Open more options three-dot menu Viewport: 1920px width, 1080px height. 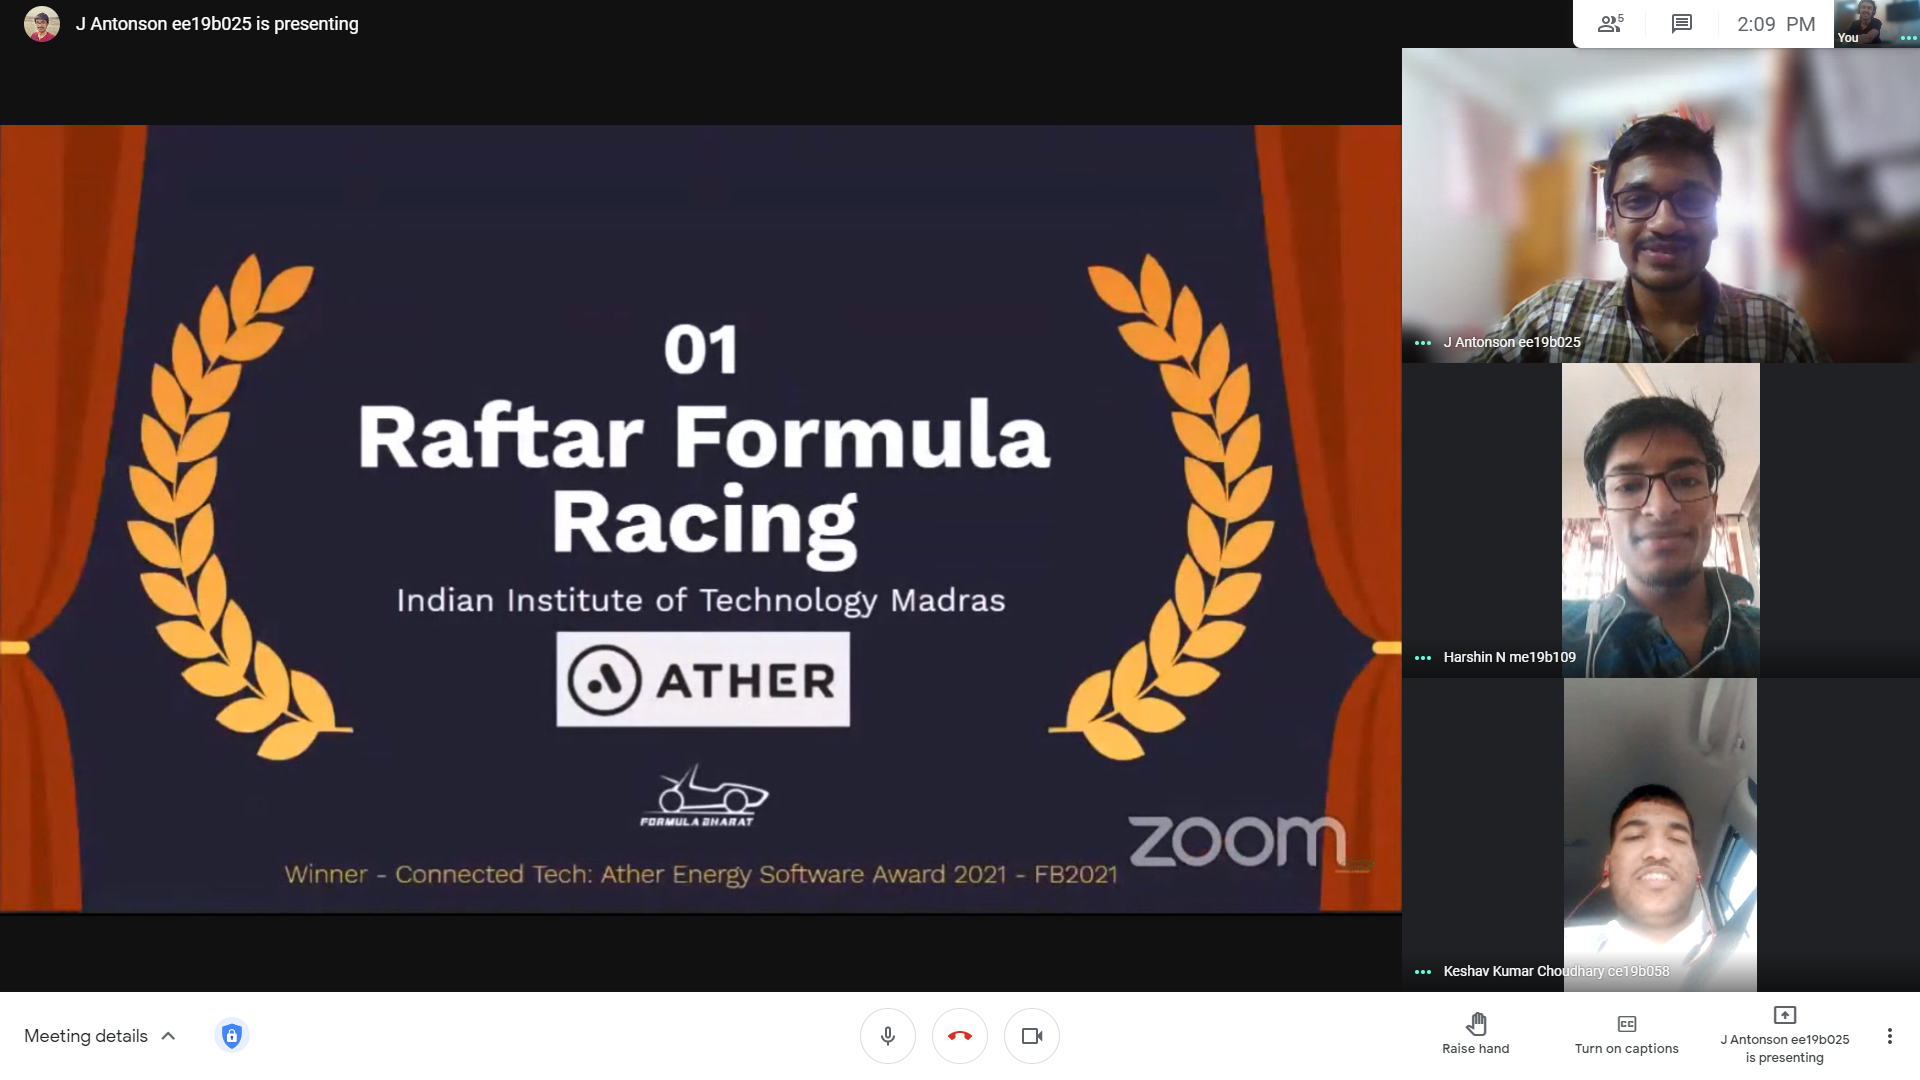tap(1889, 1036)
